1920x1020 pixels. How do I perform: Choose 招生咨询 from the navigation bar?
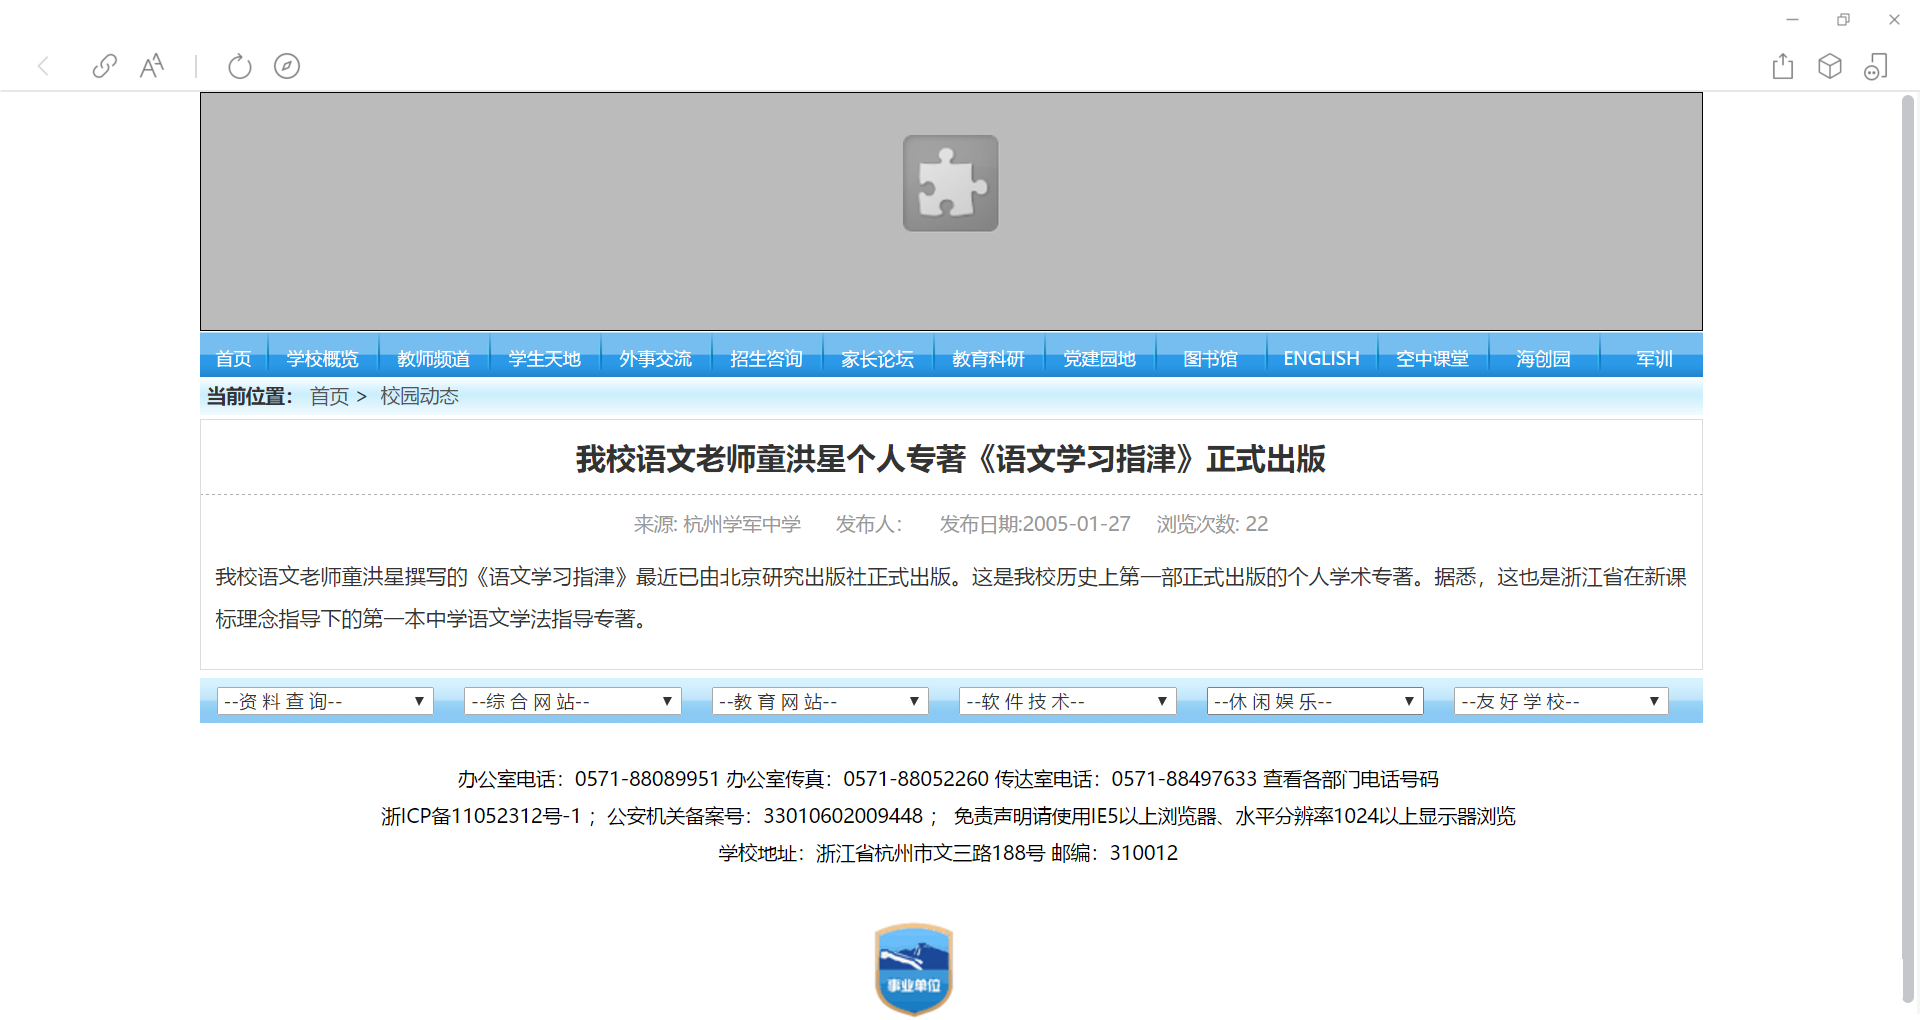766,358
